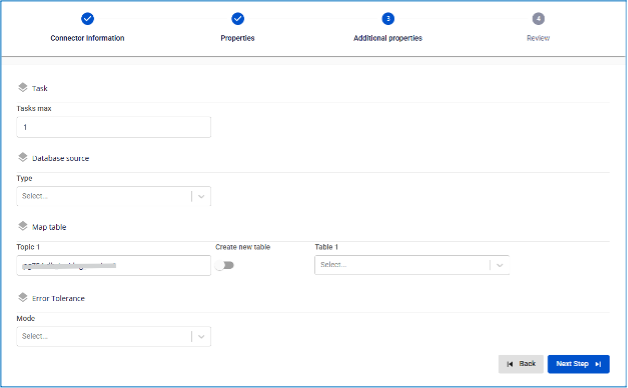This screenshot has height=388, width=628.
Task: Open the Table 1 select box
Action: click(x=412, y=265)
